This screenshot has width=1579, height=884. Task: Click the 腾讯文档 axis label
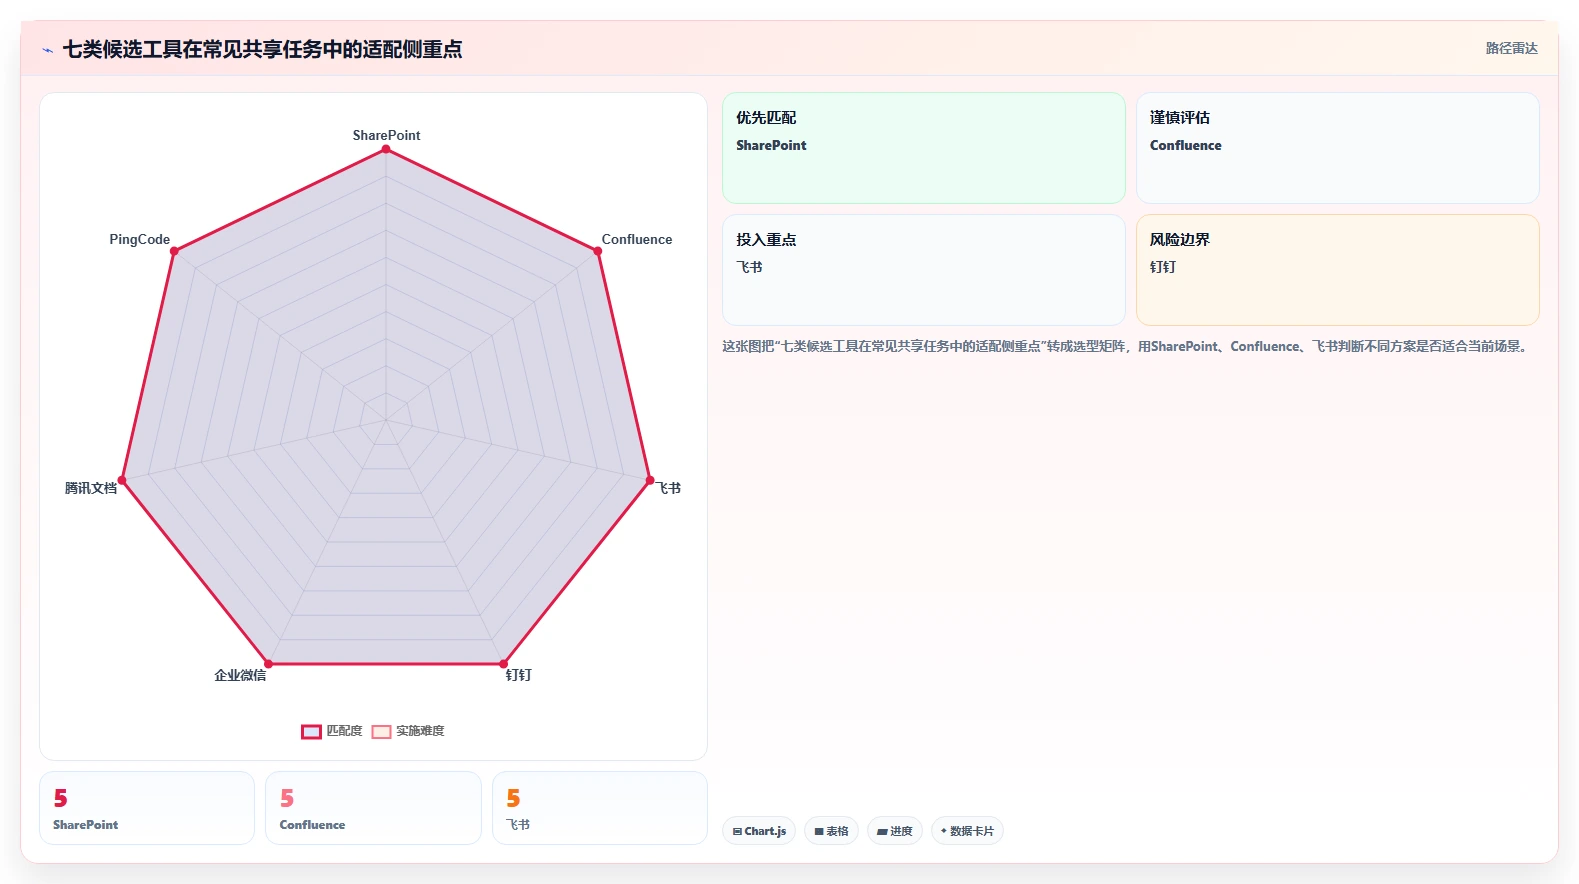pyautogui.click(x=91, y=488)
